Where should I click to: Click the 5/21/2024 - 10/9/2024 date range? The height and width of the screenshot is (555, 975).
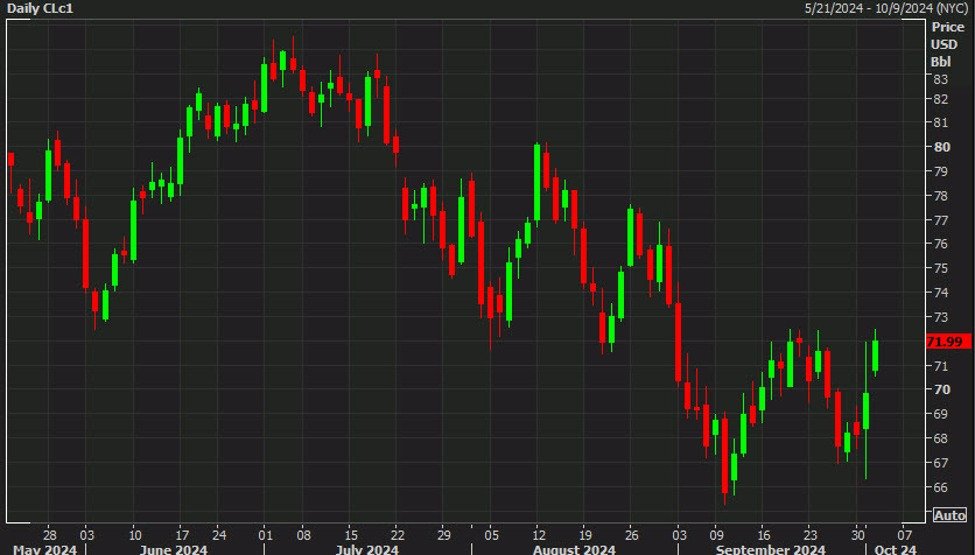coord(886,8)
